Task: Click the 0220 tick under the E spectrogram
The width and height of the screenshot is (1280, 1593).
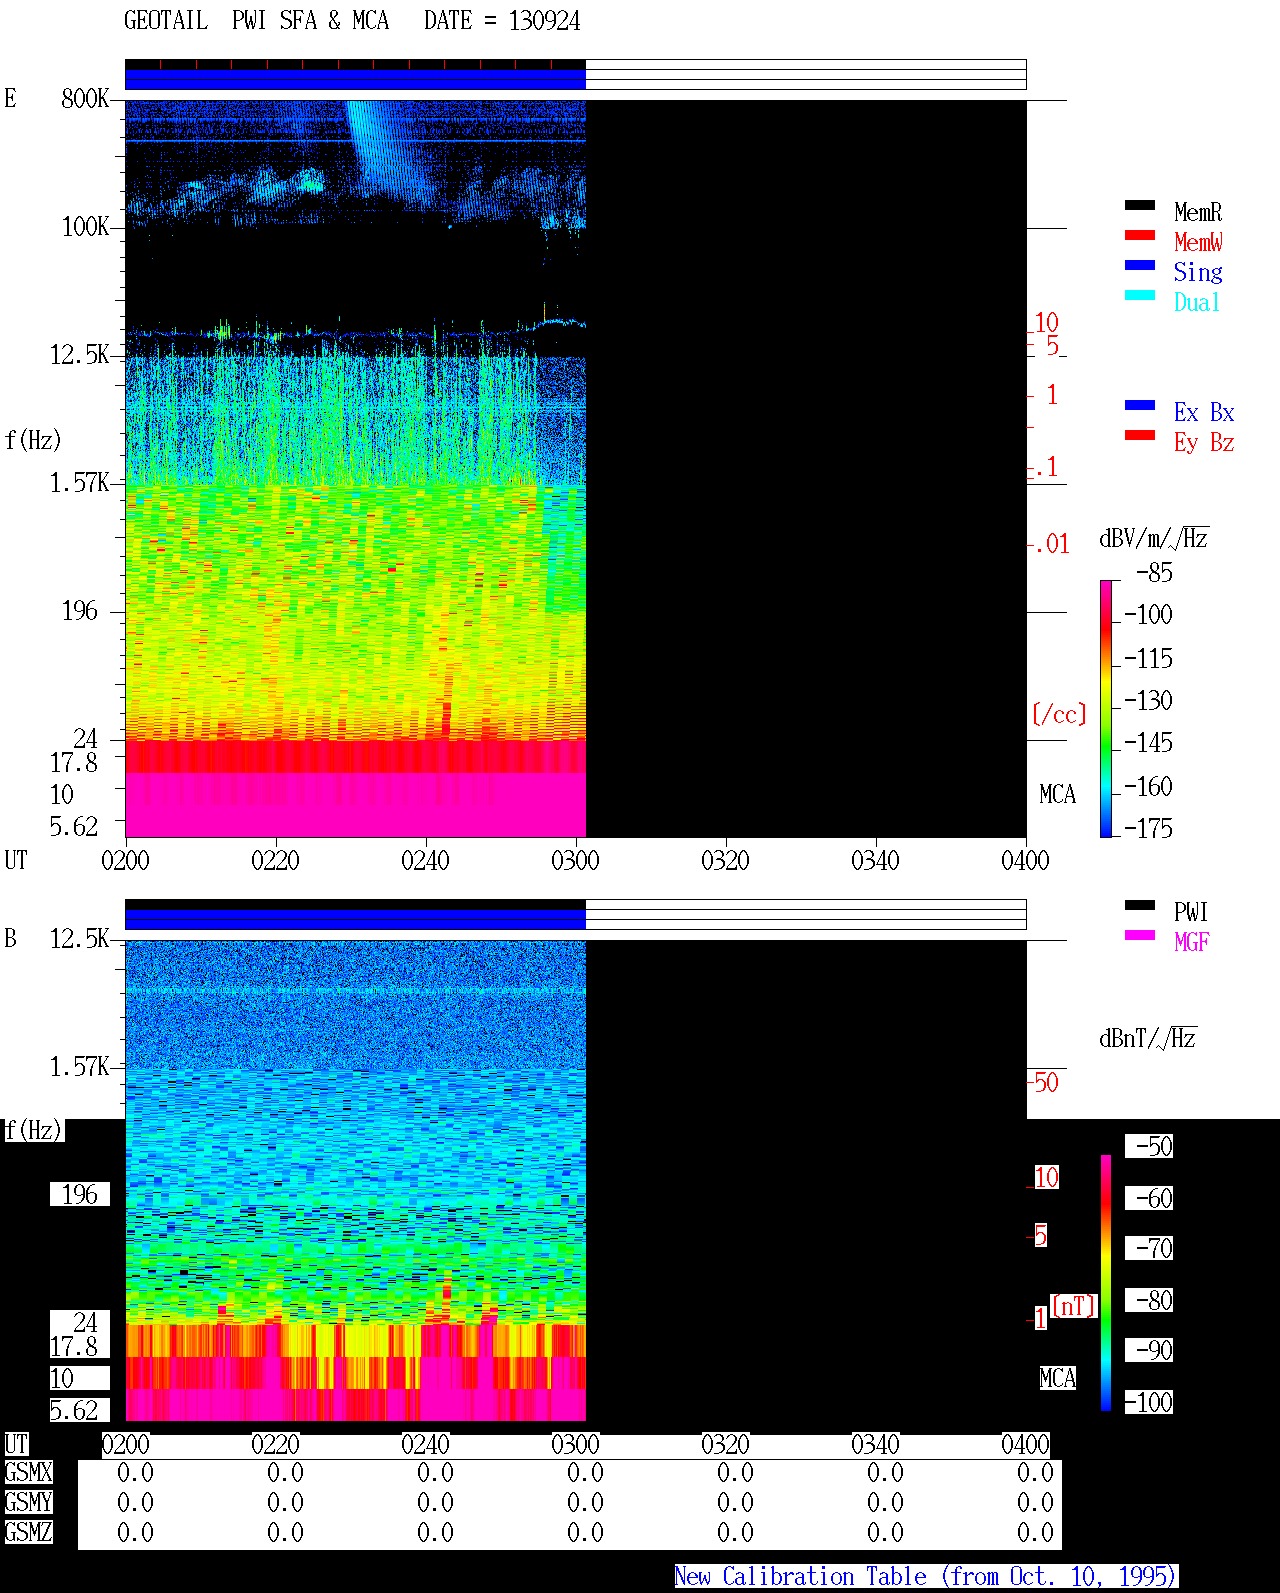Action: [x=275, y=860]
